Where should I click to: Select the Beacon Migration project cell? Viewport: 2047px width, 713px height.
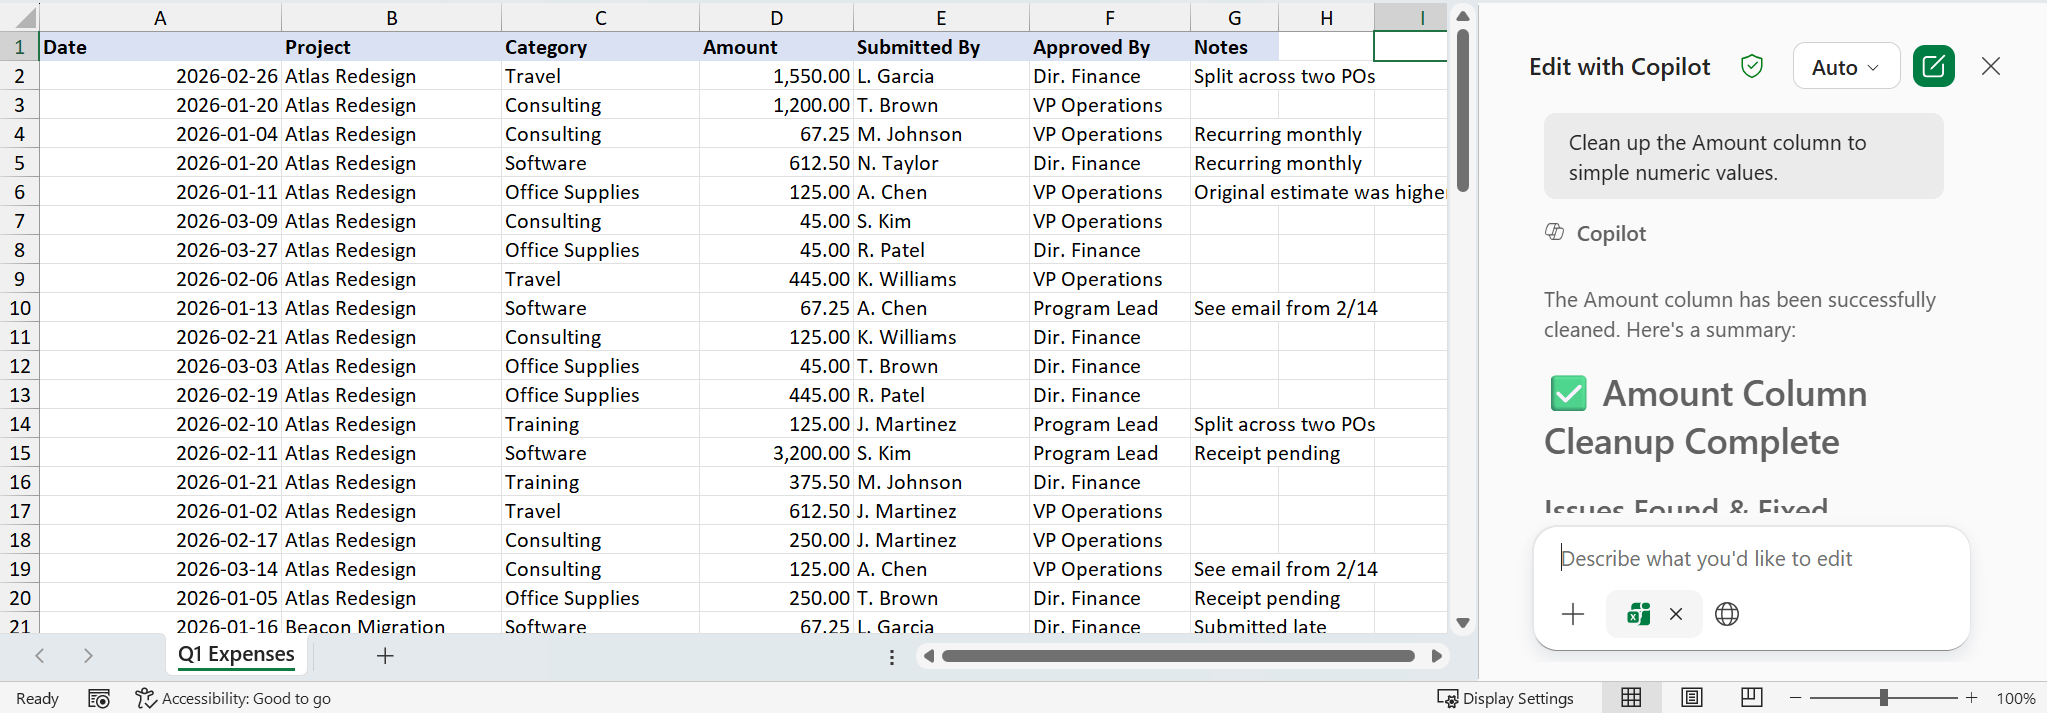pyautogui.click(x=391, y=626)
